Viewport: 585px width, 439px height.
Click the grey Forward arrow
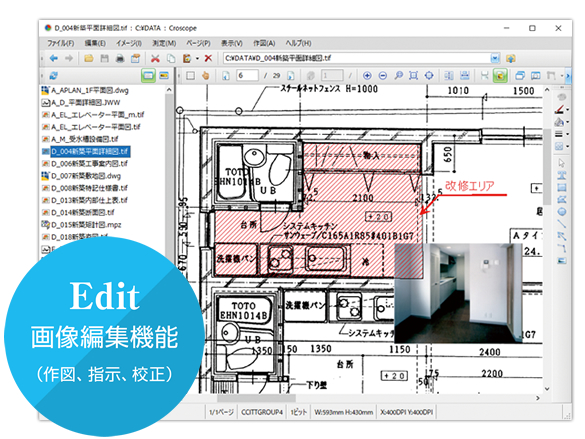tap(69, 59)
